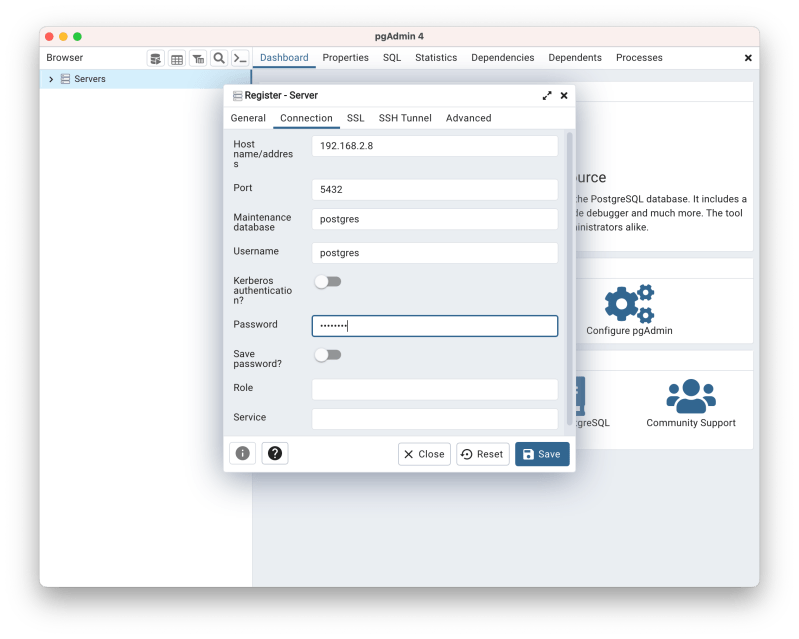Open the Statistics panel tab
The width and height of the screenshot is (799, 639).
436,58
